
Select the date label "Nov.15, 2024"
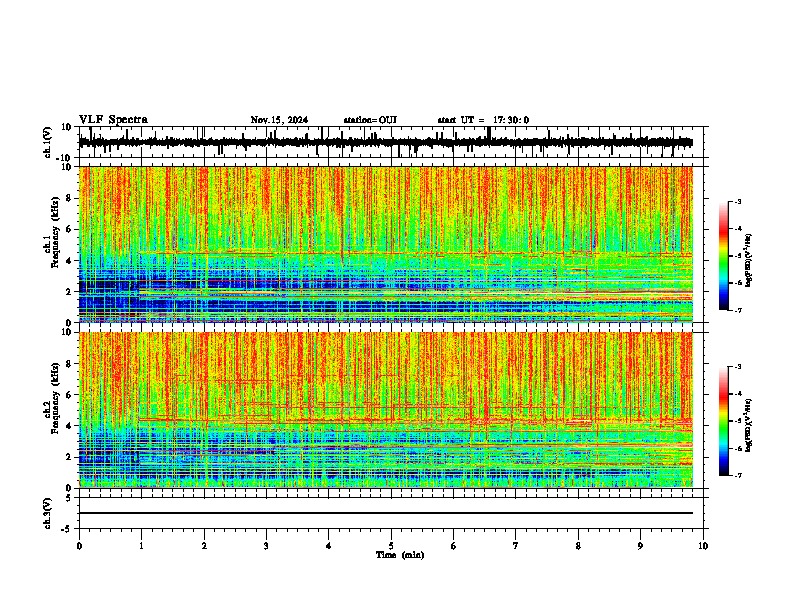pyautogui.click(x=279, y=120)
